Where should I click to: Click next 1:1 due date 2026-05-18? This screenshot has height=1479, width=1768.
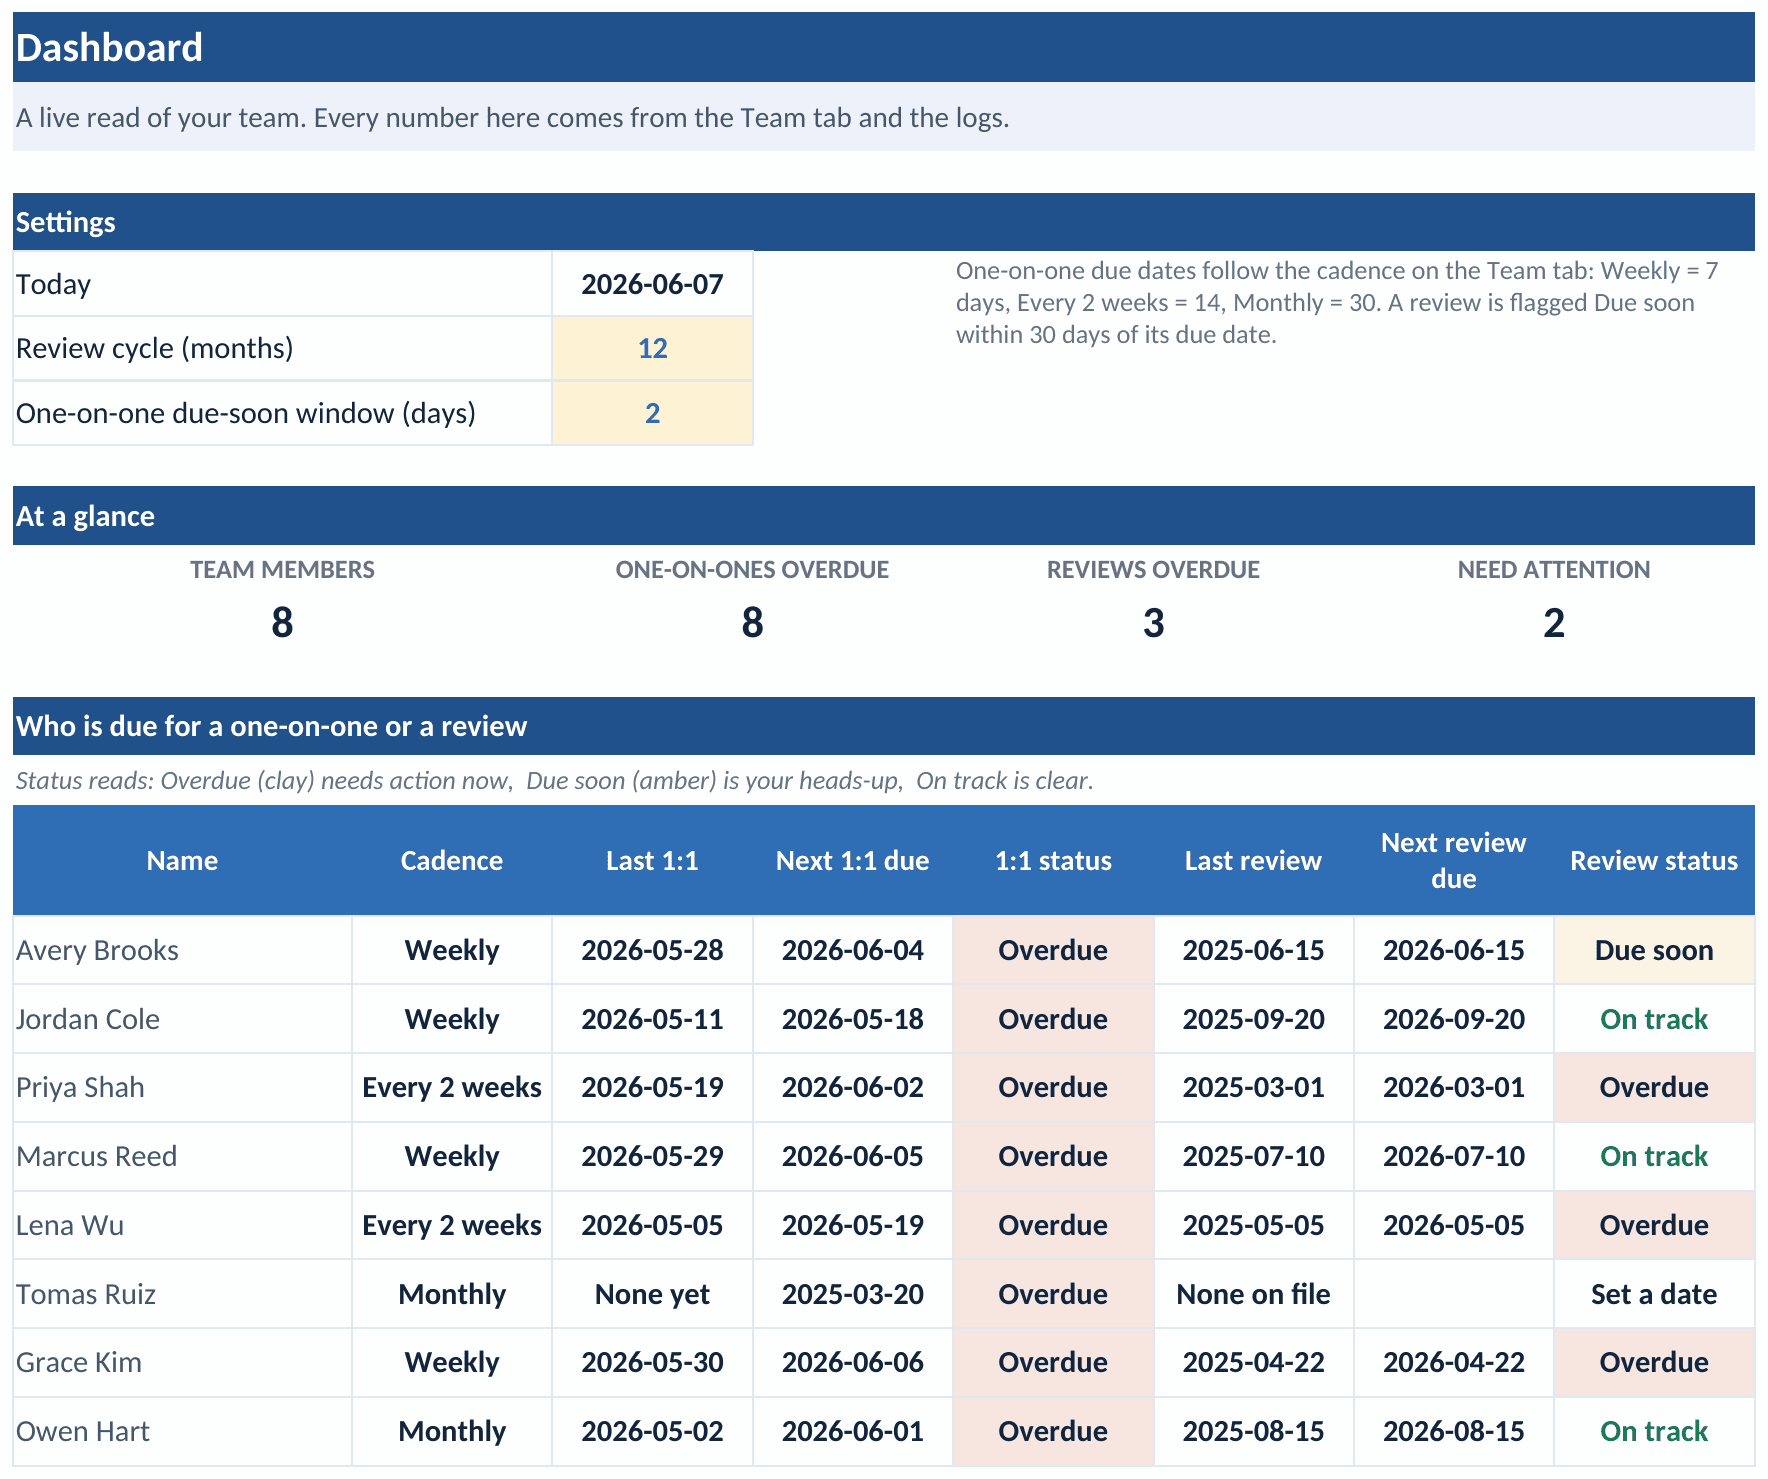pyautogui.click(x=853, y=1019)
